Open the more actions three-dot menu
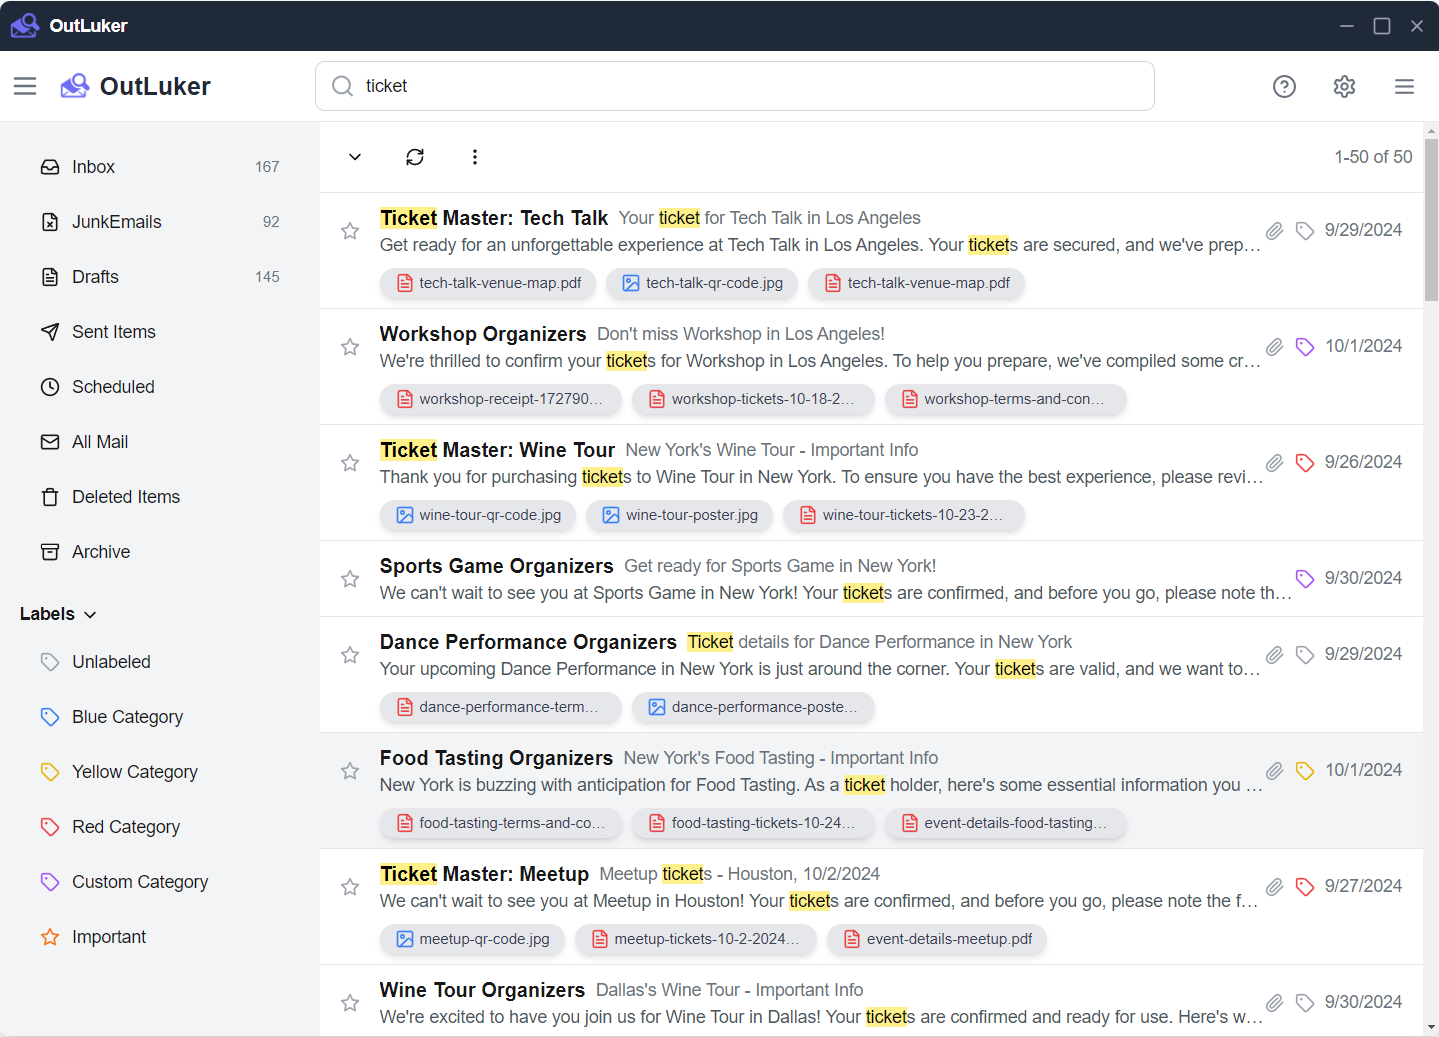Screen dimensions: 1439x1037 pyautogui.click(x=474, y=157)
